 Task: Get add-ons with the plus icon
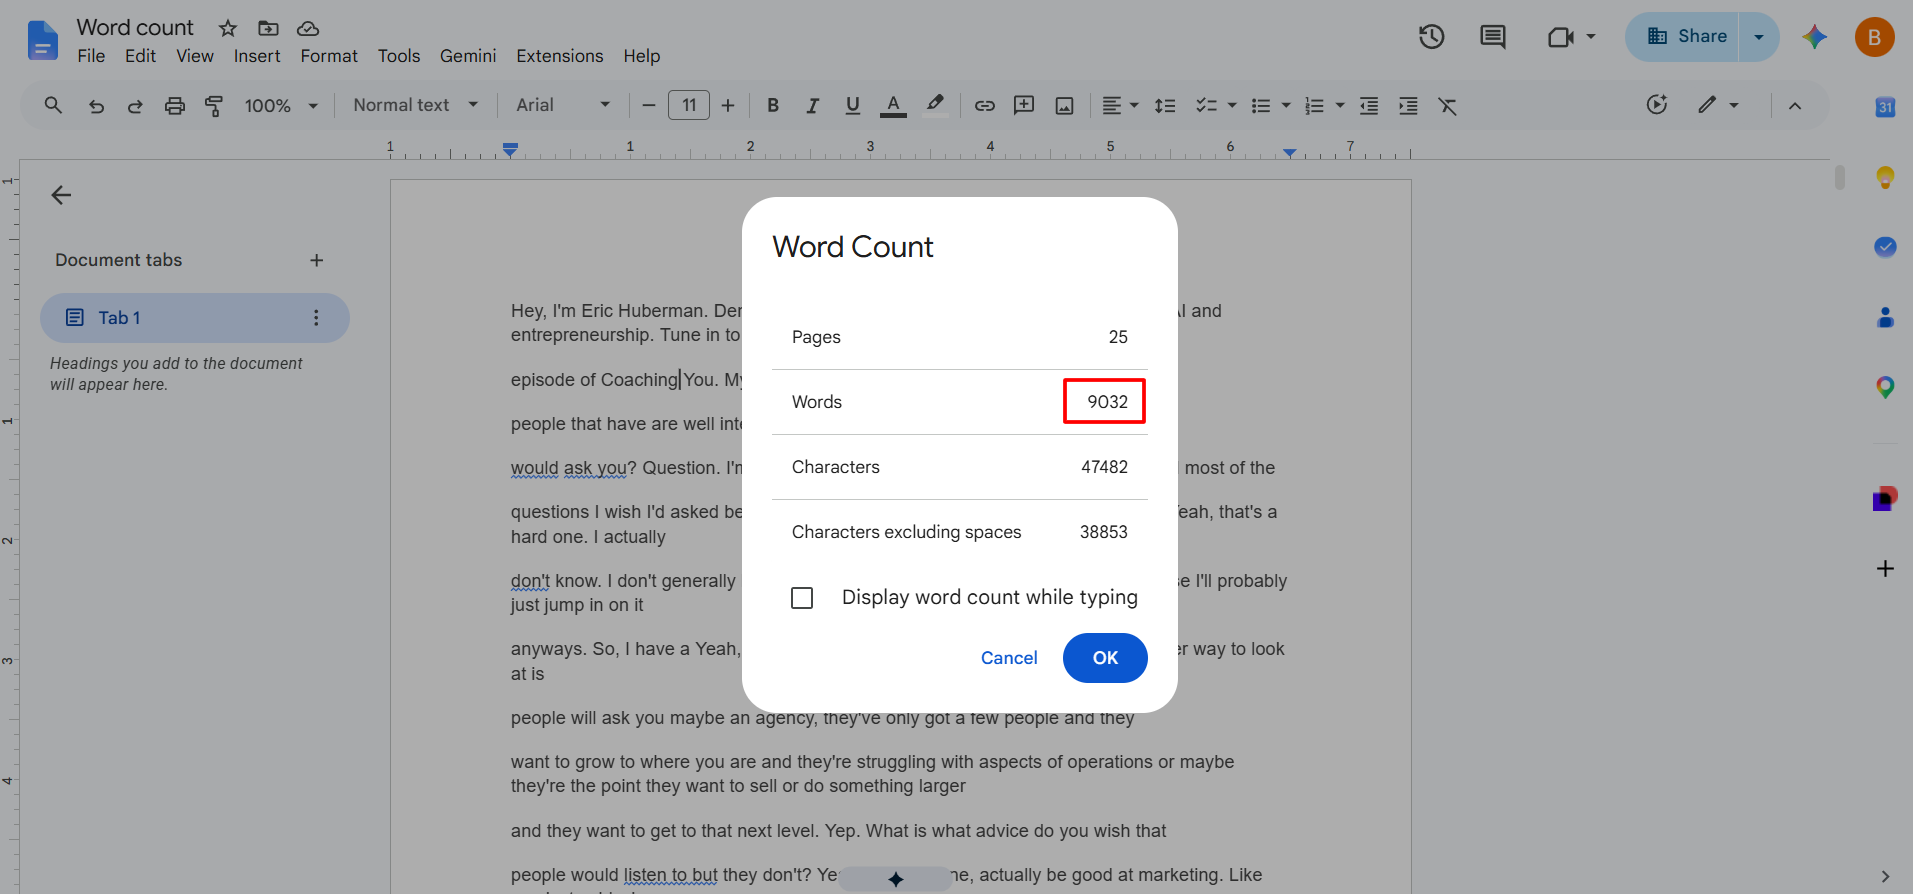pyautogui.click(x=1885, y=568)
